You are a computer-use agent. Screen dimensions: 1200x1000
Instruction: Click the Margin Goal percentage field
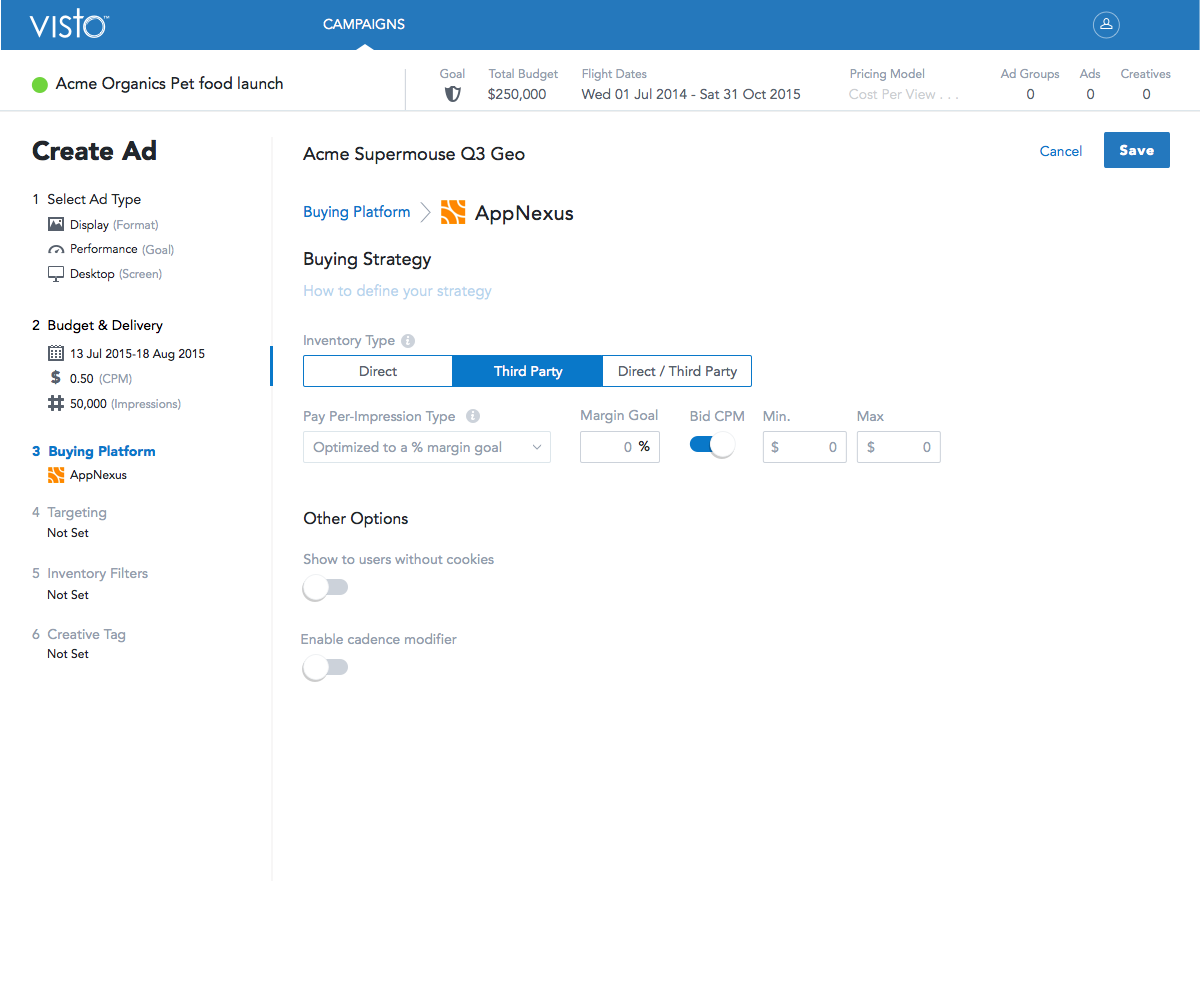(x=610, y=447)
